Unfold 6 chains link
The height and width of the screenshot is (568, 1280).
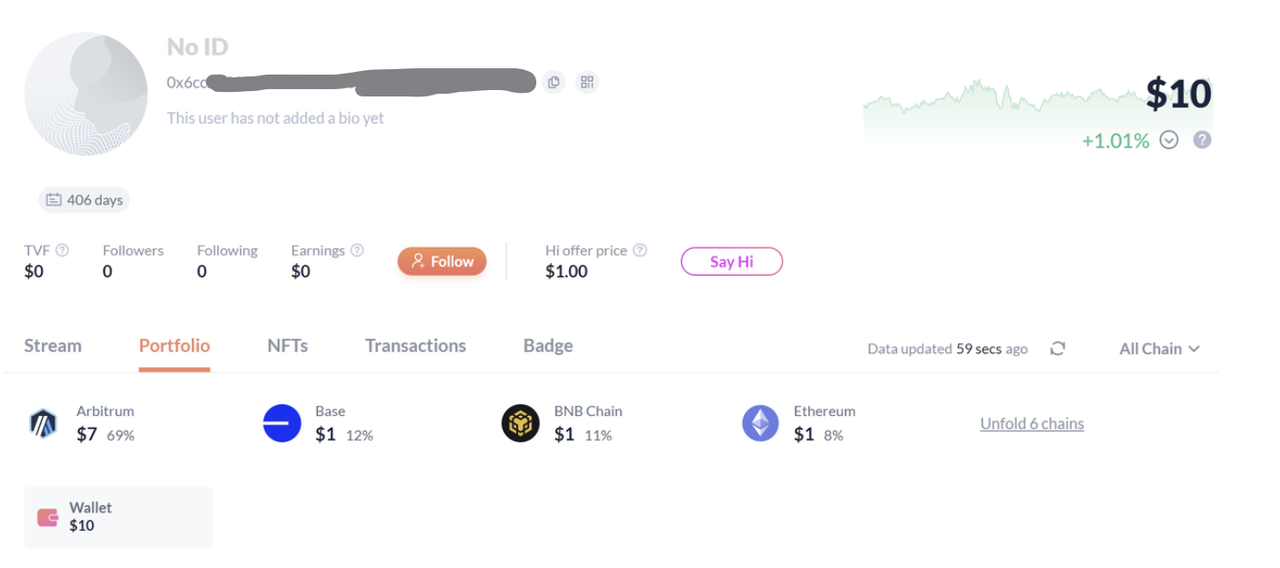pyautogui.click(x=1032, y=424)
